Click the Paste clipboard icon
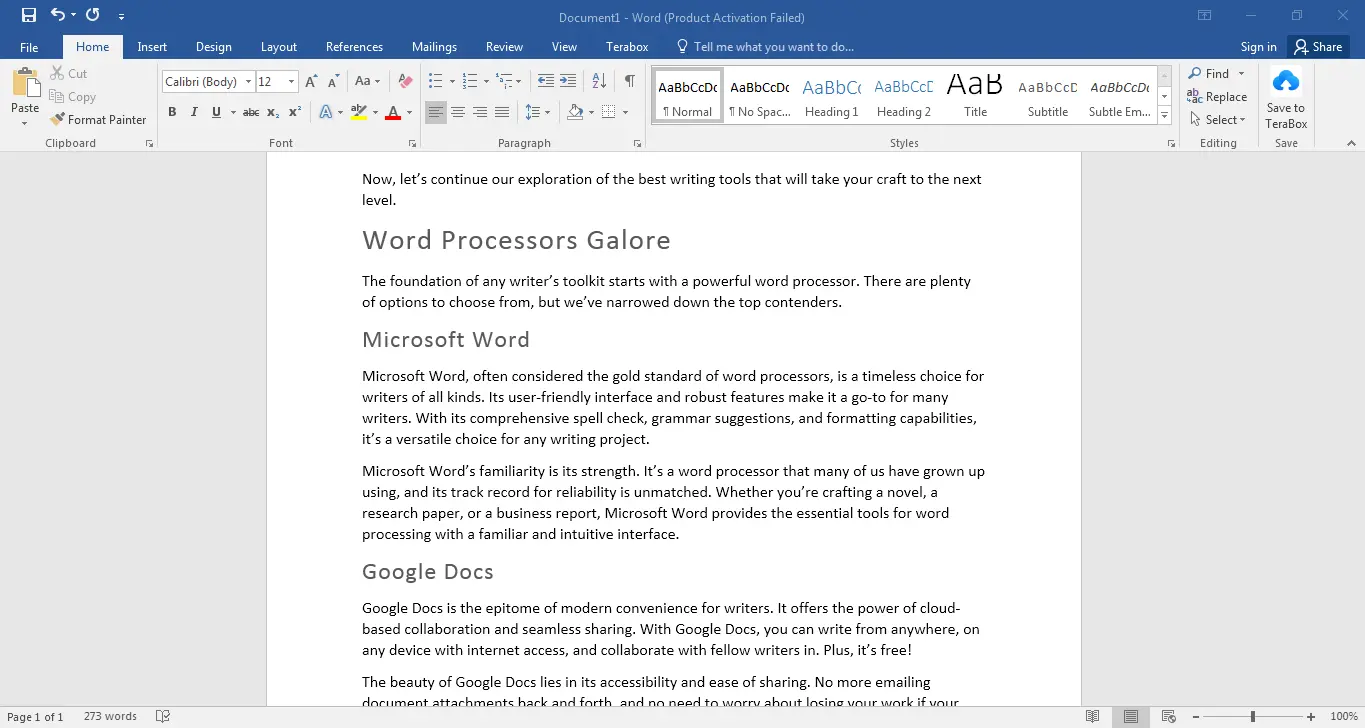The width and height of the screenshot is (1365, 728). [x=25, y=84]
